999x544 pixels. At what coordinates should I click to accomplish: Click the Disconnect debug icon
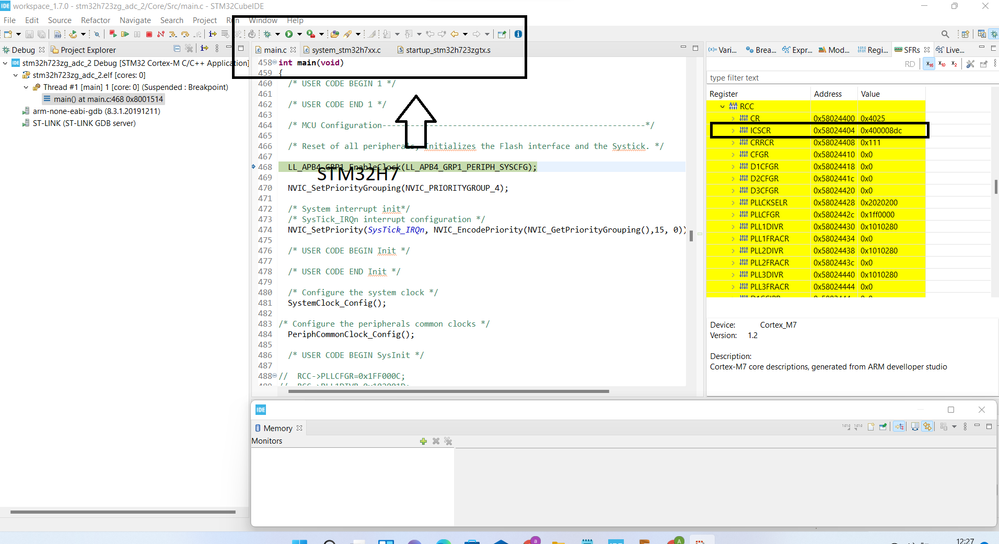(161, 34)
